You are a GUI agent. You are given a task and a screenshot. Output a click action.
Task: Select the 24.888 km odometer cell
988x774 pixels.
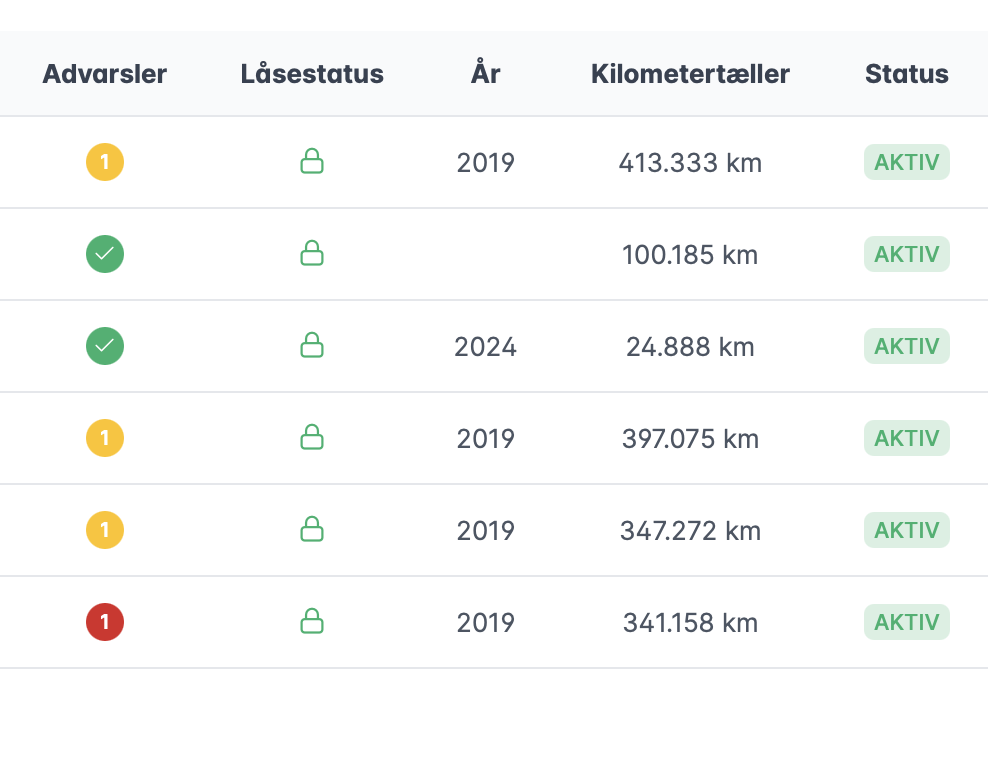pyautogui.click(x=690, y=347)
